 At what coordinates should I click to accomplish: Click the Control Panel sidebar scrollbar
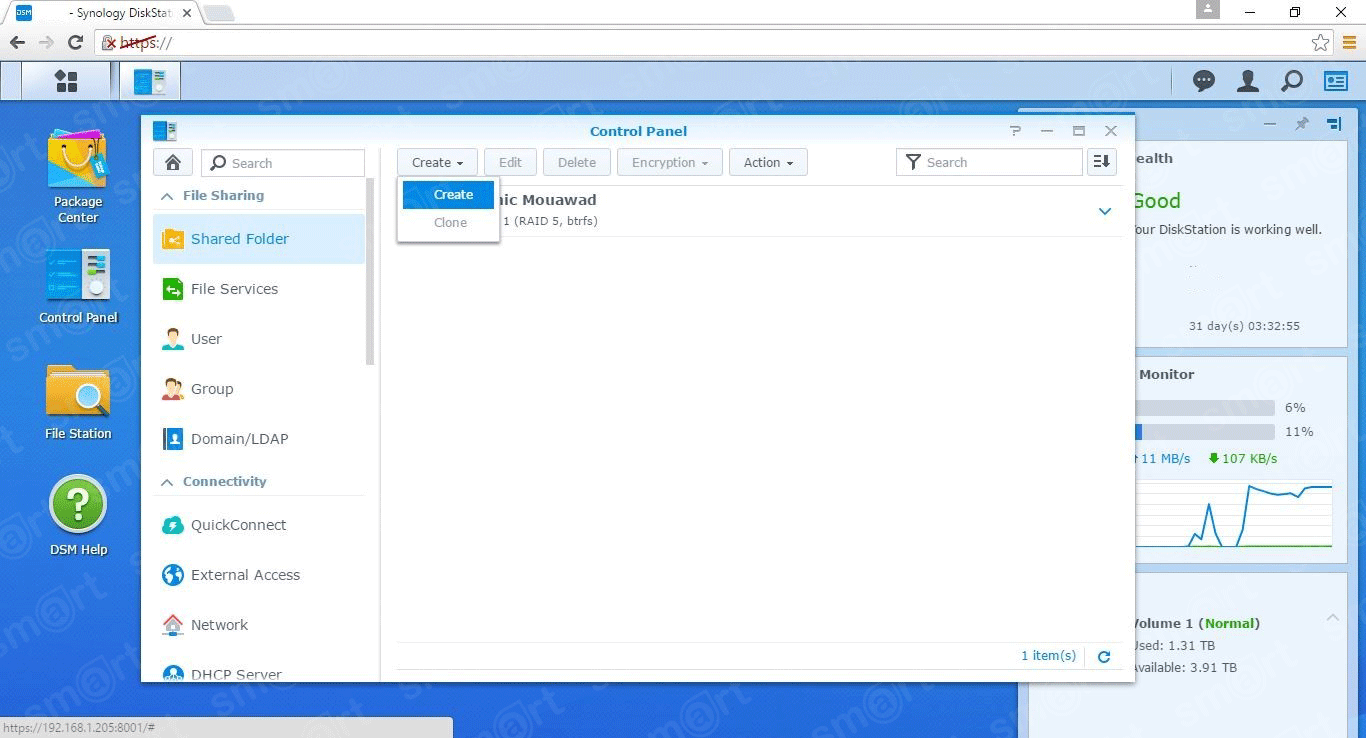pyautogui.click(x=370, y=271)
